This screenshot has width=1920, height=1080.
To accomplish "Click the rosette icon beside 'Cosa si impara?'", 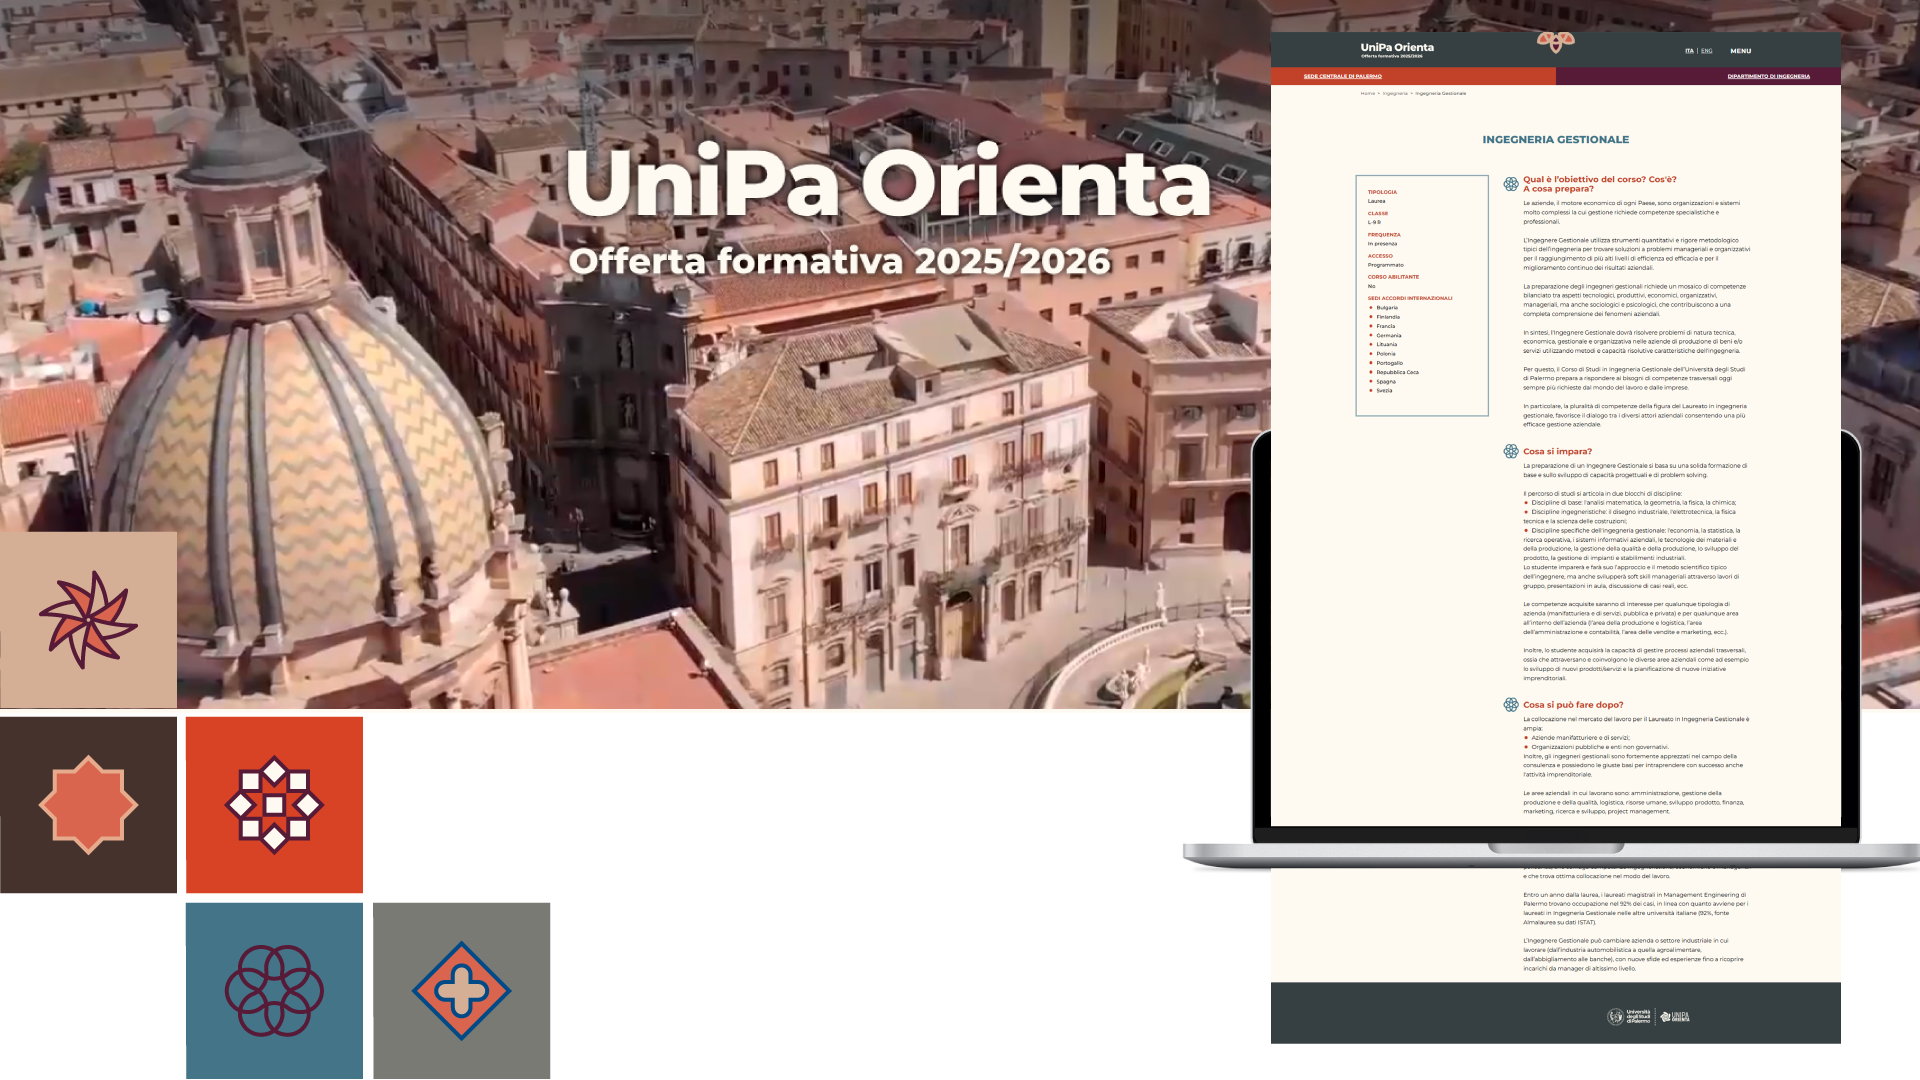I will pyautogui.click(x=1510, y=451).
